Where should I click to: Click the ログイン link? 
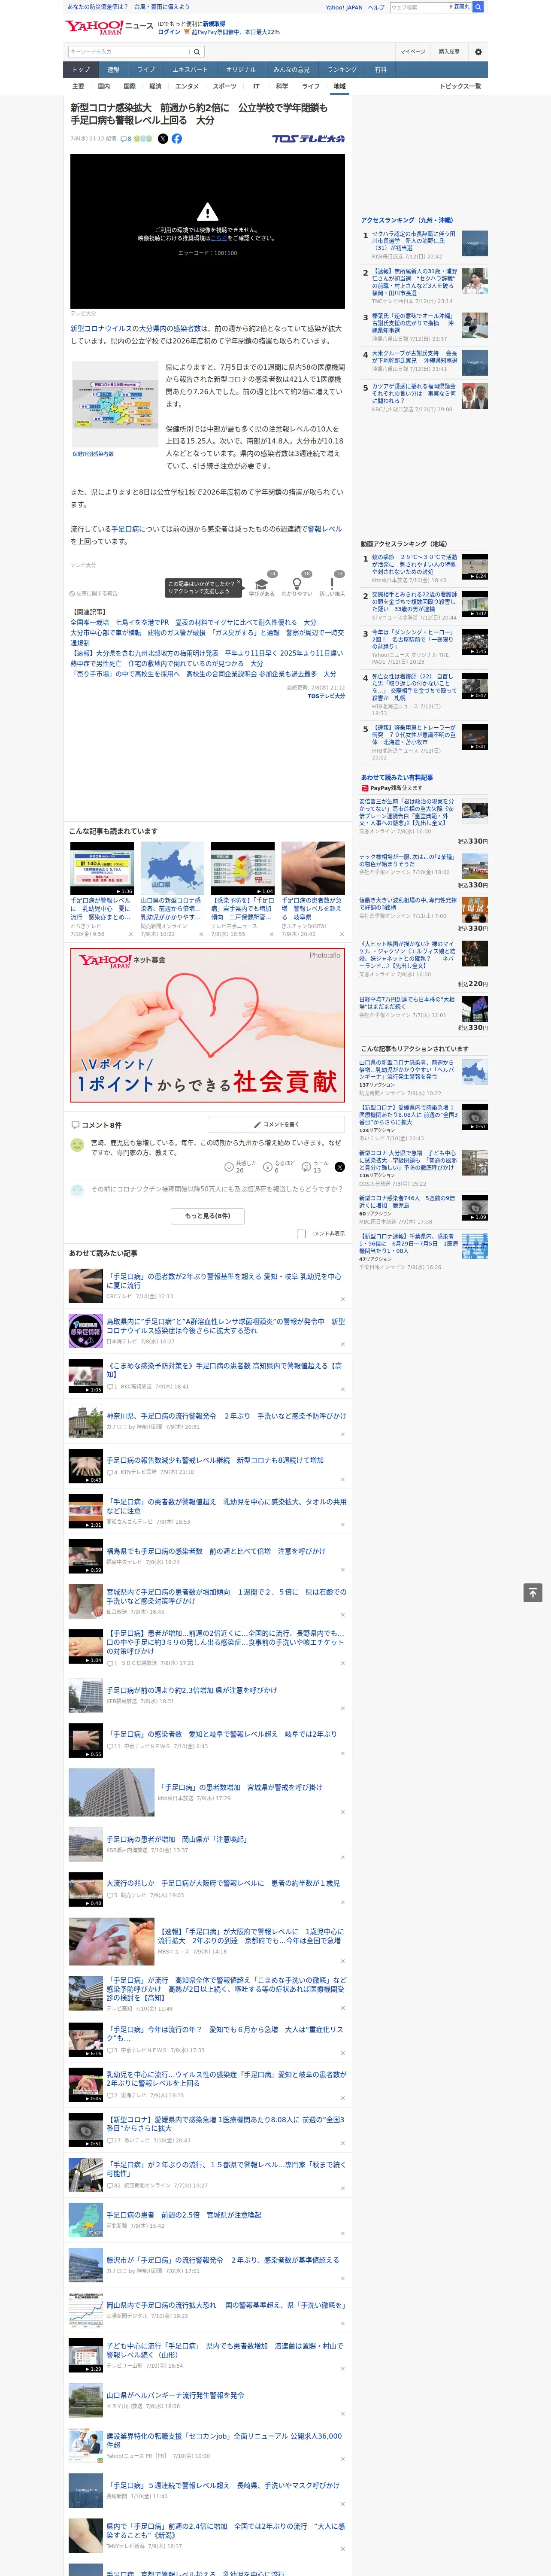169,32
